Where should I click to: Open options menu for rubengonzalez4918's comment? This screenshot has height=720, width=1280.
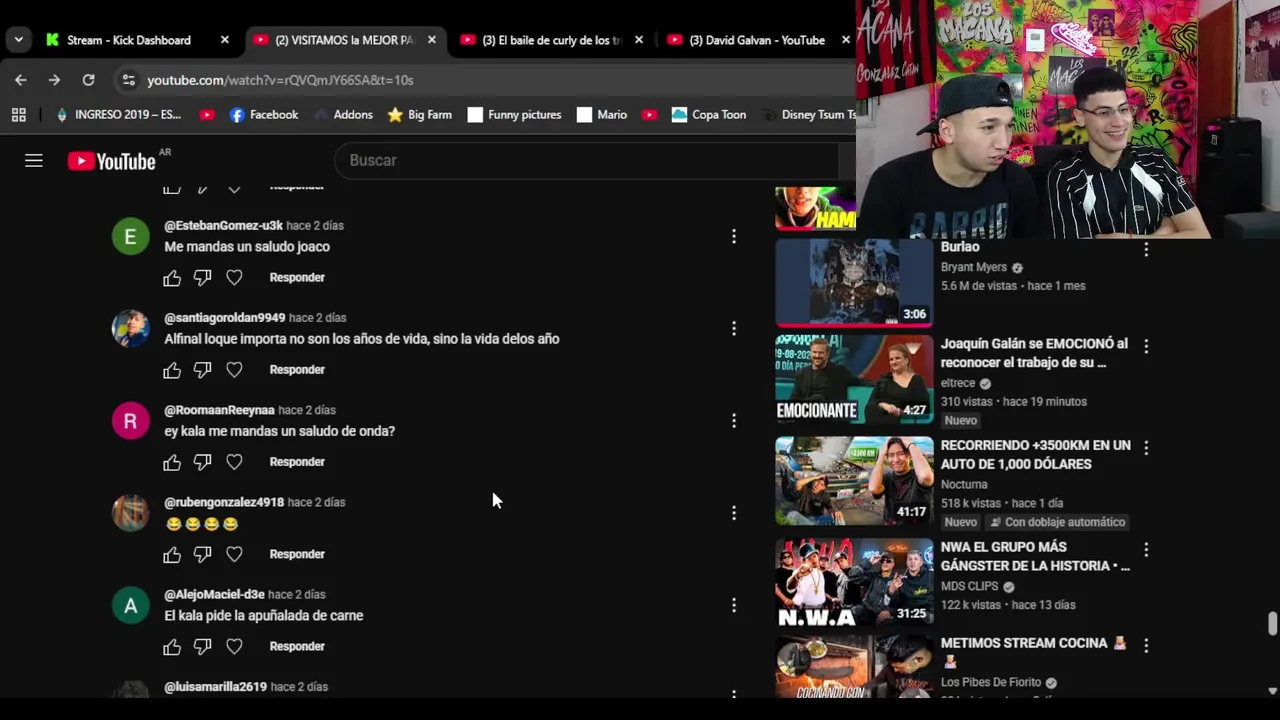click(734, 513)
